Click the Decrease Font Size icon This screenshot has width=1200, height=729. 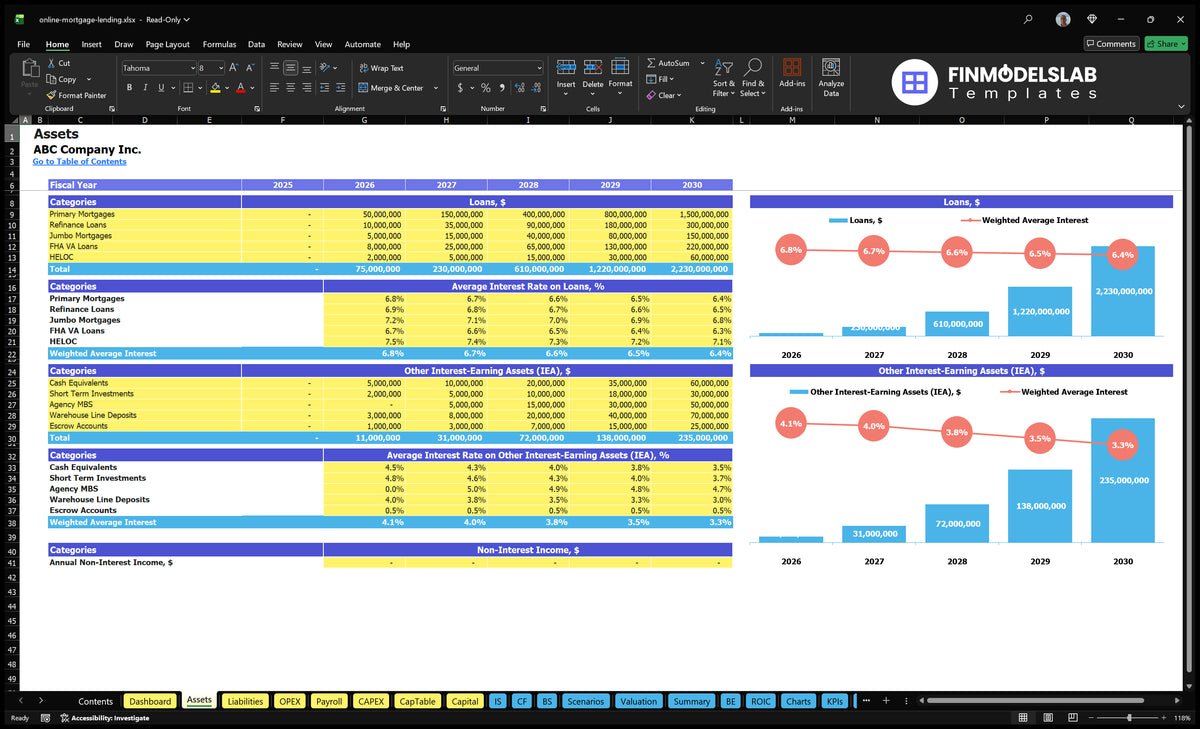[250, 68]
